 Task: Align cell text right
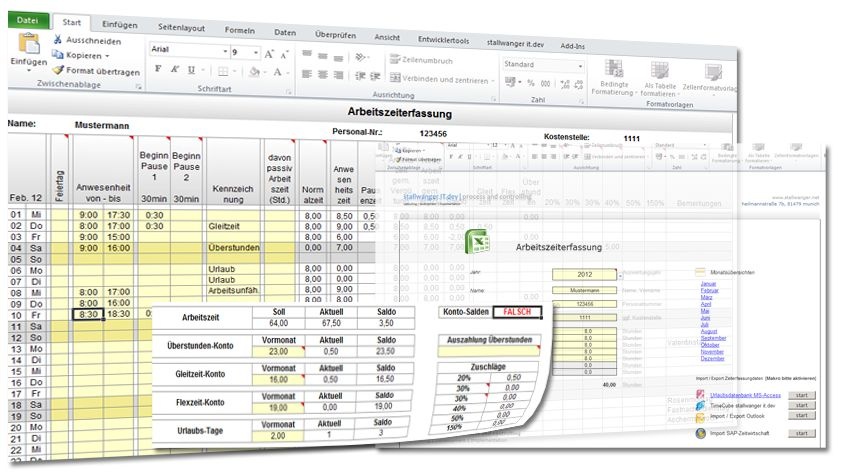339,75
